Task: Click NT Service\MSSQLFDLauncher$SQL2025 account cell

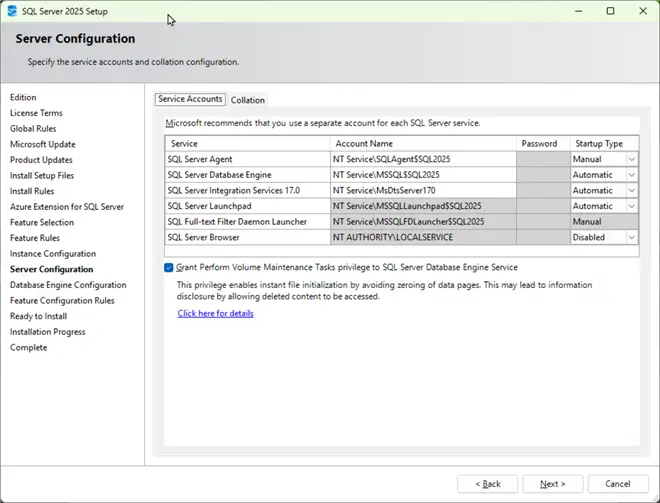Action: tap(423, 222)
